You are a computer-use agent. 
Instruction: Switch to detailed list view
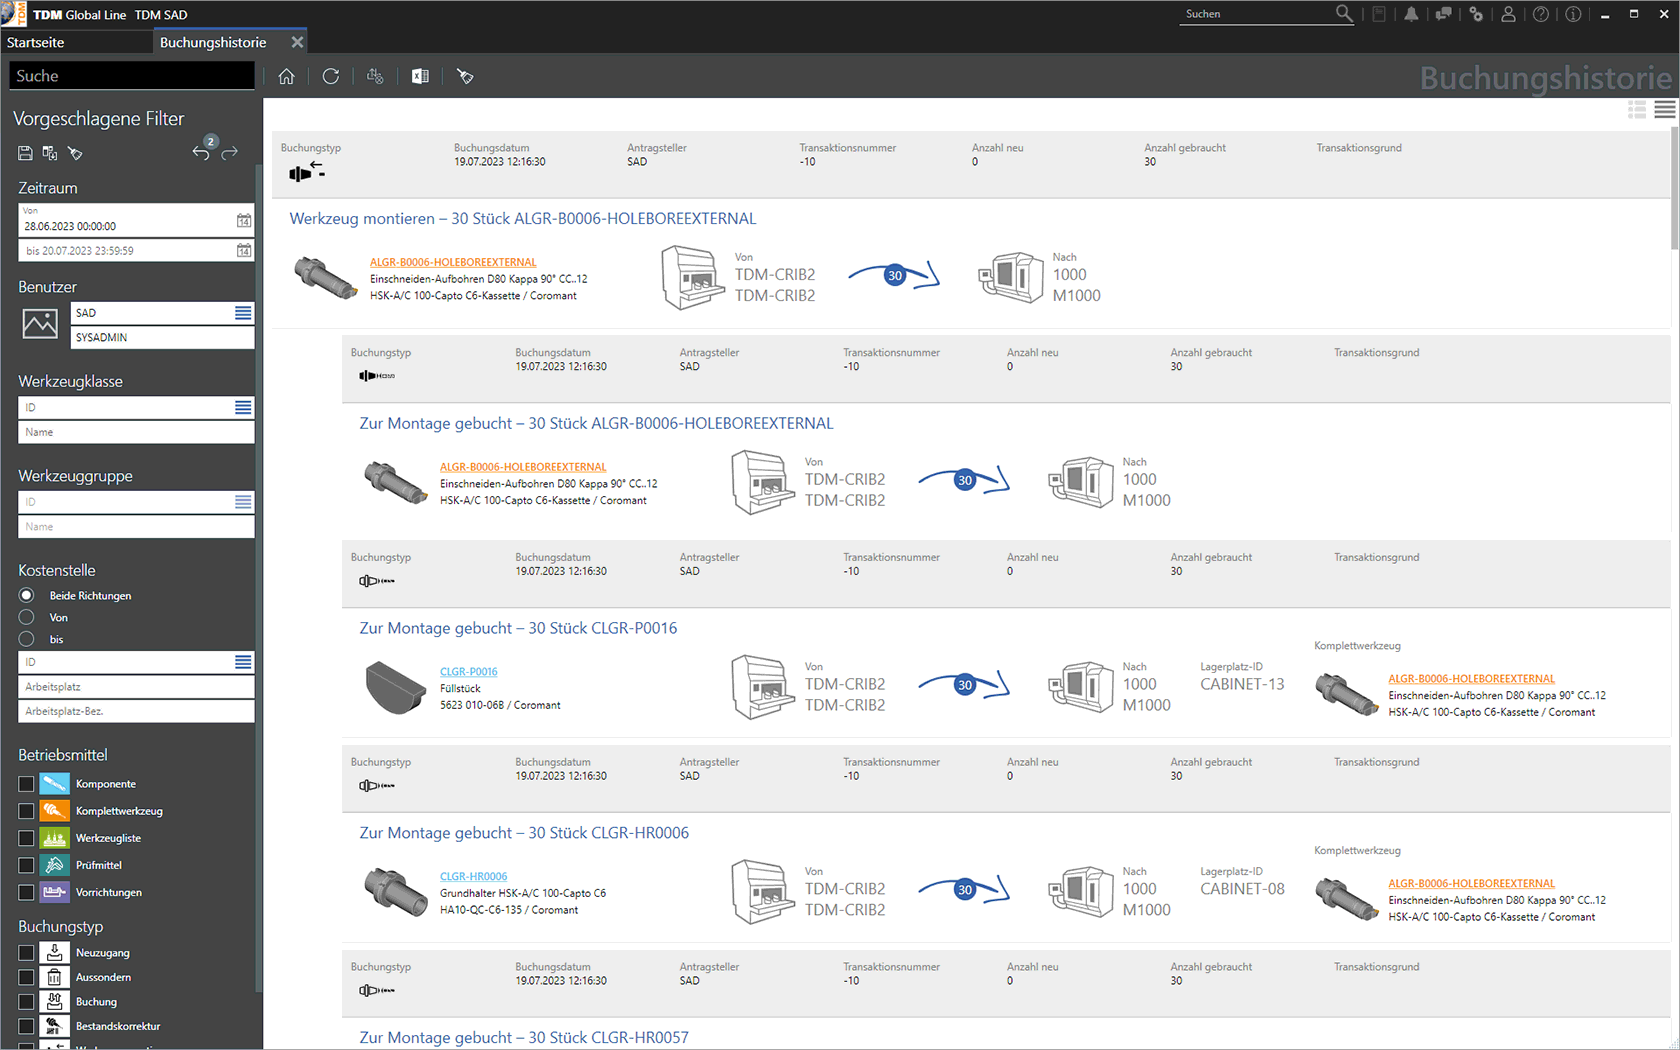pos(1637,110)
